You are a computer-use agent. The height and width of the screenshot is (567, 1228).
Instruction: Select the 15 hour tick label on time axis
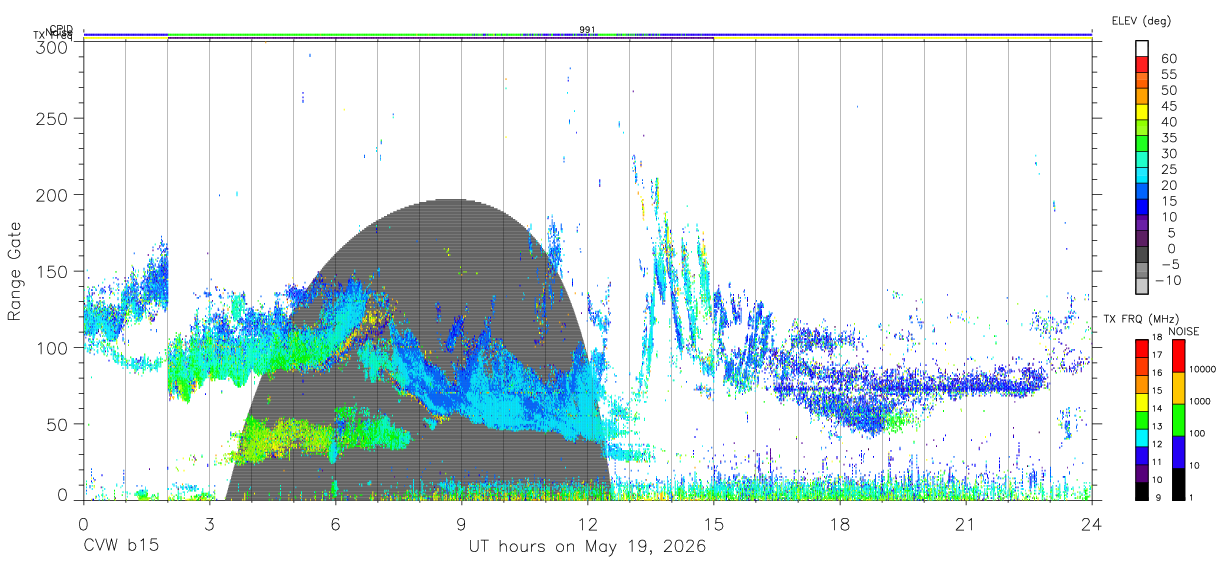click(x=713, y=523)
